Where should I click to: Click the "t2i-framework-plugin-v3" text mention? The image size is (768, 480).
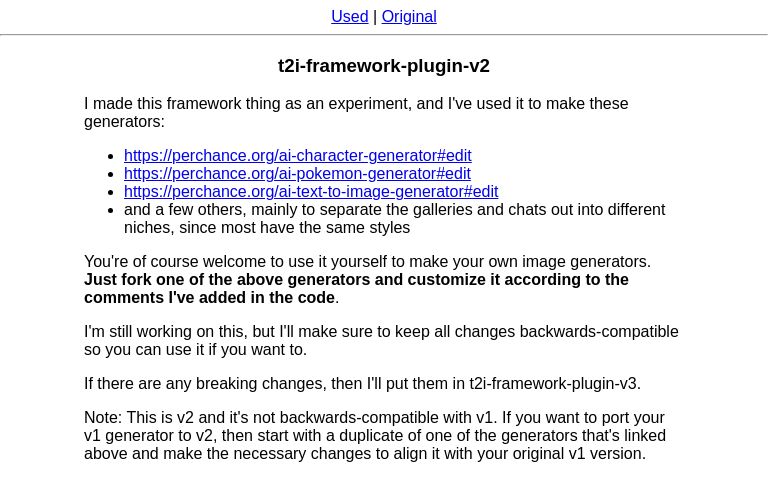(553, 383)
